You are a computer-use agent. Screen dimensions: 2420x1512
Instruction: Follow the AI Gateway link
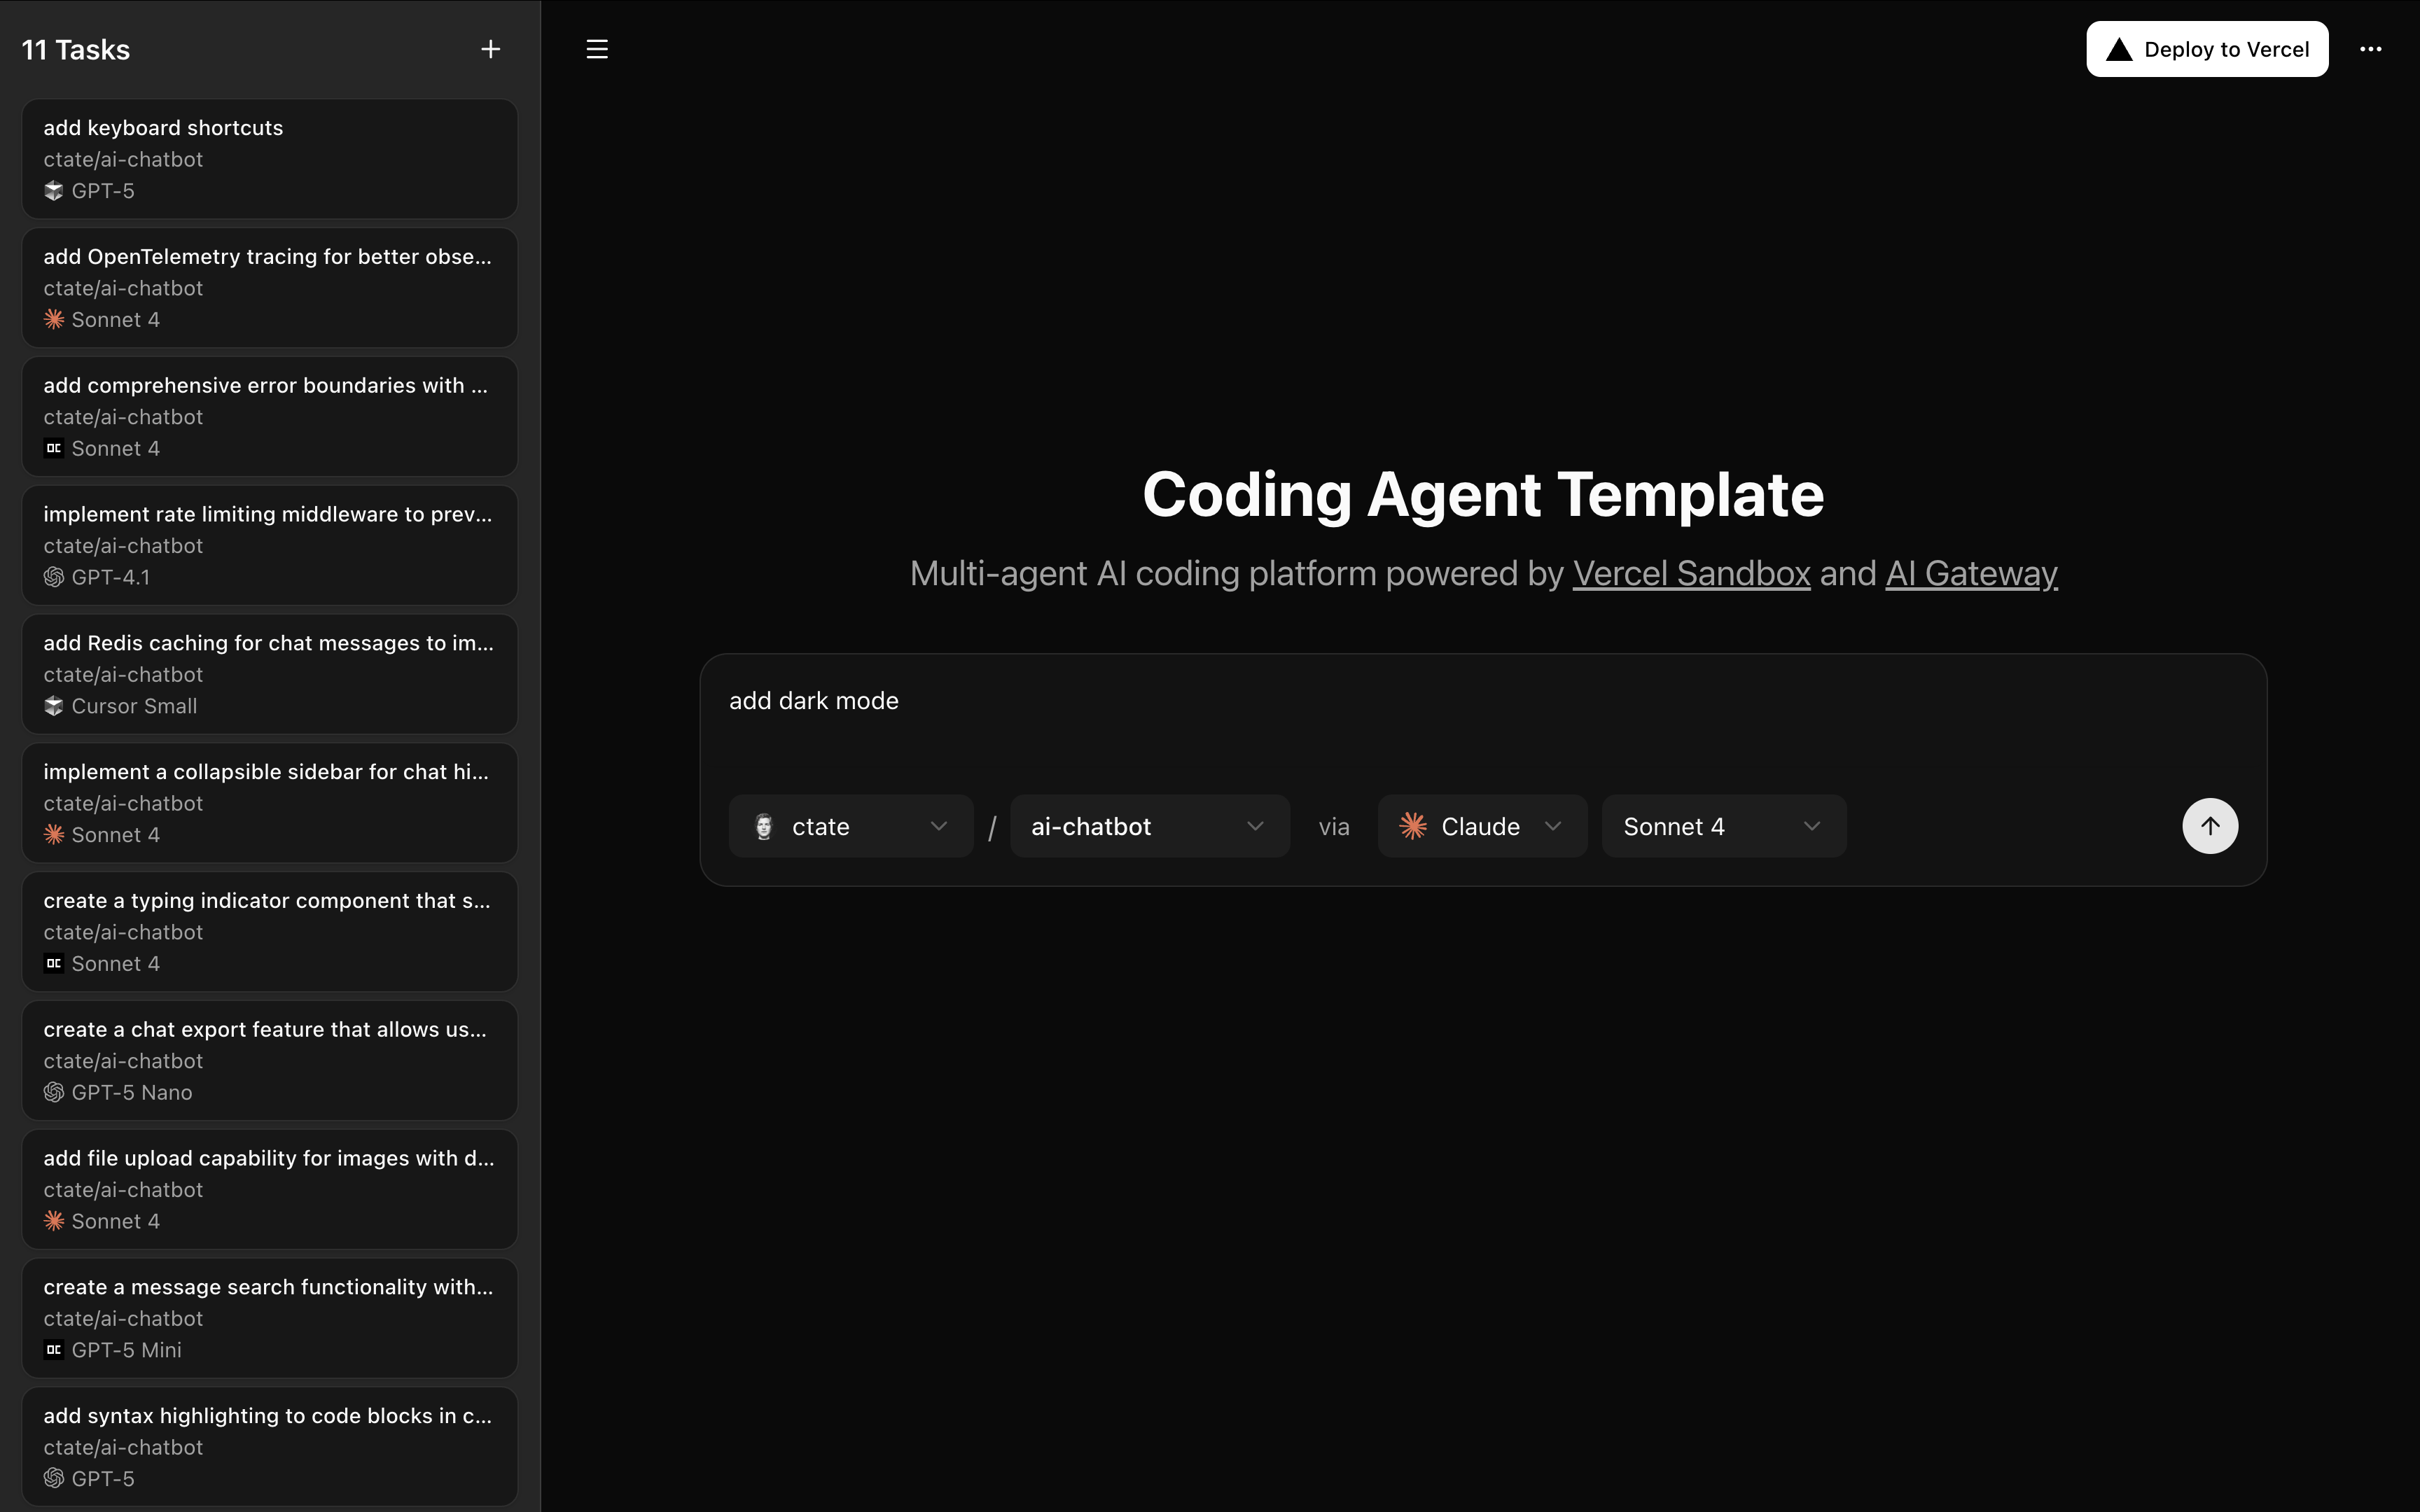tap(1970, 574)
